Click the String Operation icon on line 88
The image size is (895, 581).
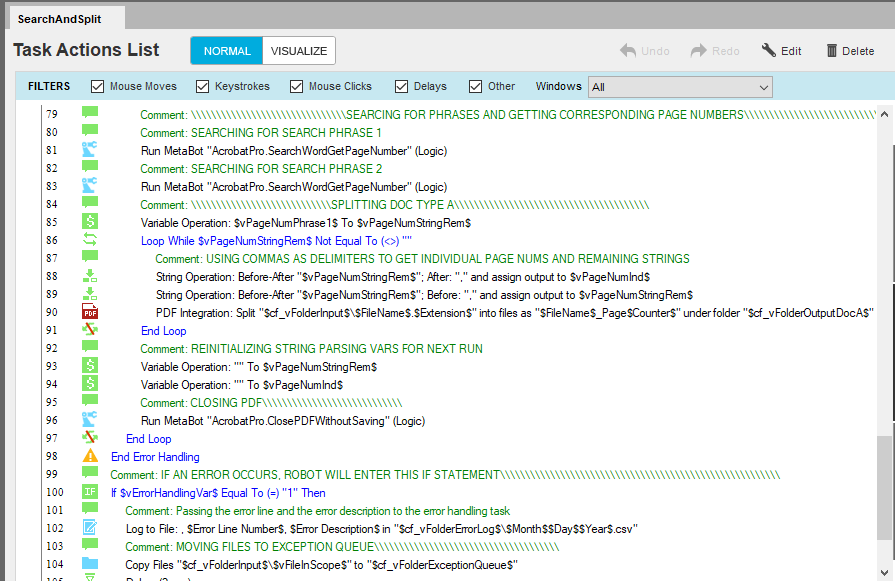(x=90, y=277)
